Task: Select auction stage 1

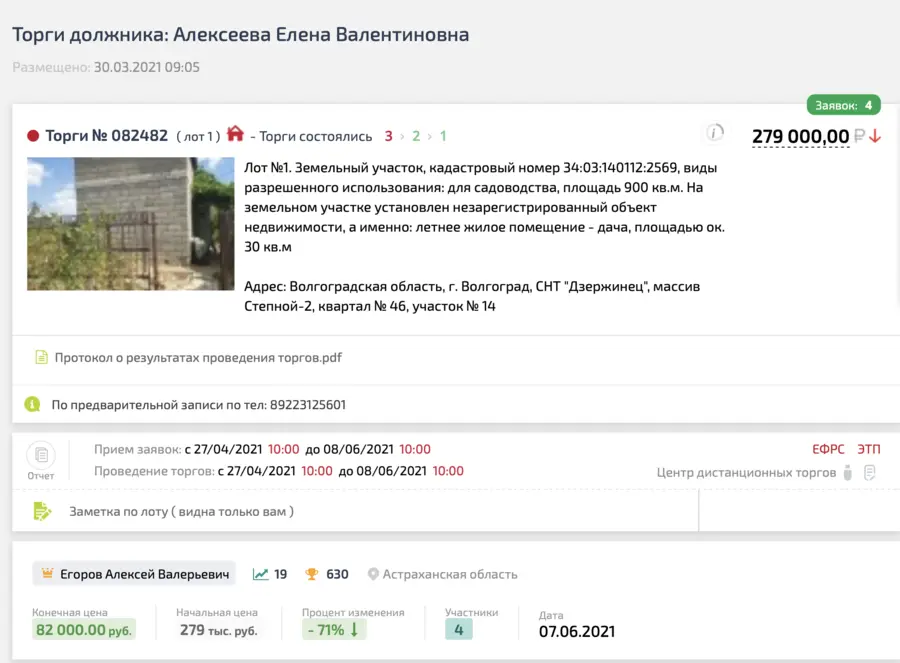Action: coord(443,136)
